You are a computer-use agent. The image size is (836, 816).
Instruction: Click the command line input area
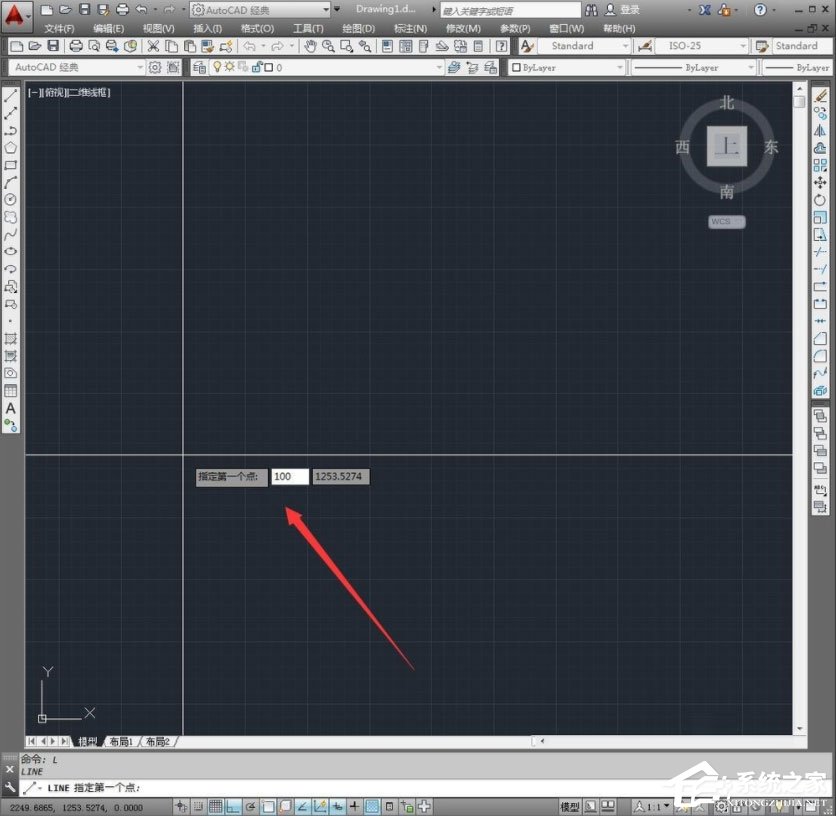coord(341,788)
